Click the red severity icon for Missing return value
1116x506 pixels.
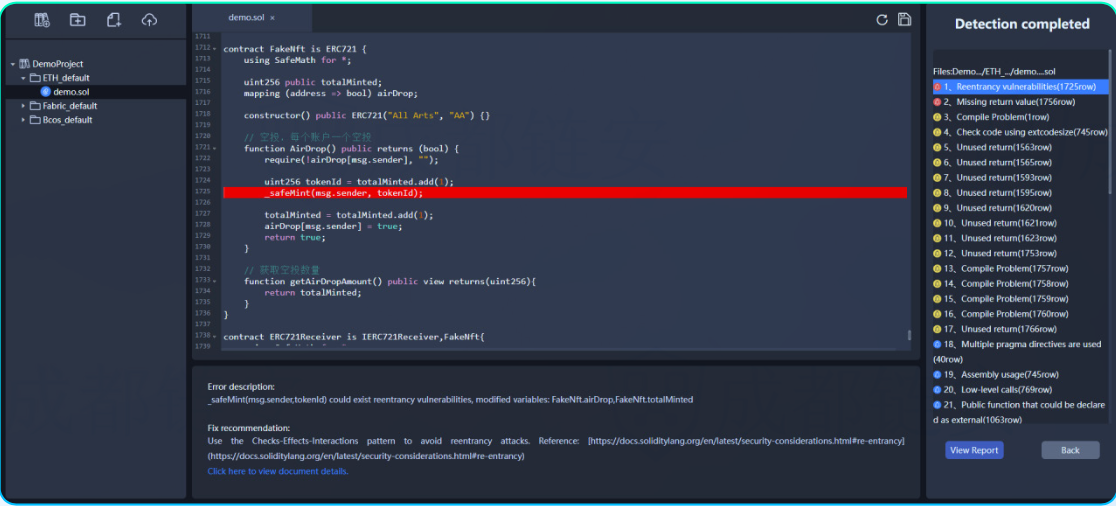coord(937,102)
